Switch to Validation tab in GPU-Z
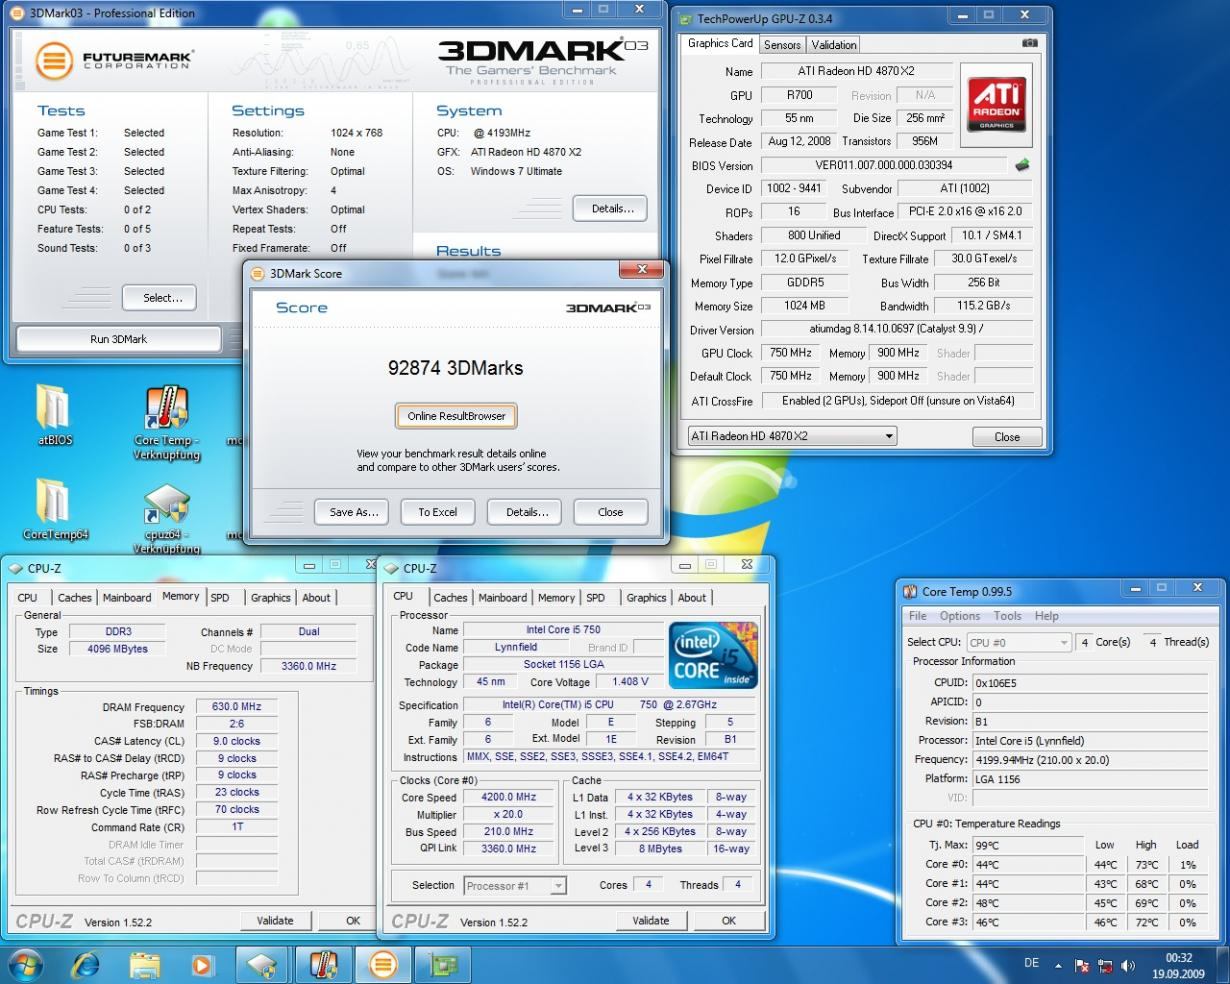 pyautogui.click(x=834, y=45)
